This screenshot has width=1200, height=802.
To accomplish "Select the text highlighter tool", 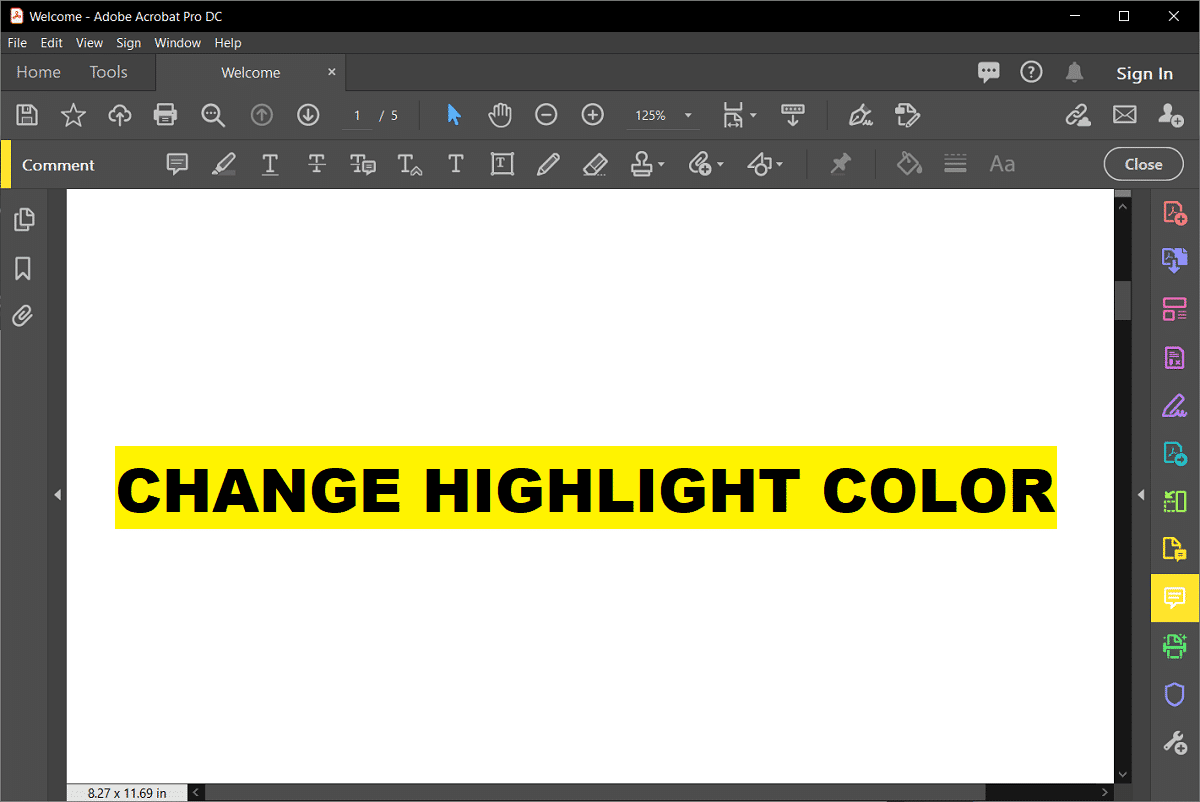I will coord(223,163).
